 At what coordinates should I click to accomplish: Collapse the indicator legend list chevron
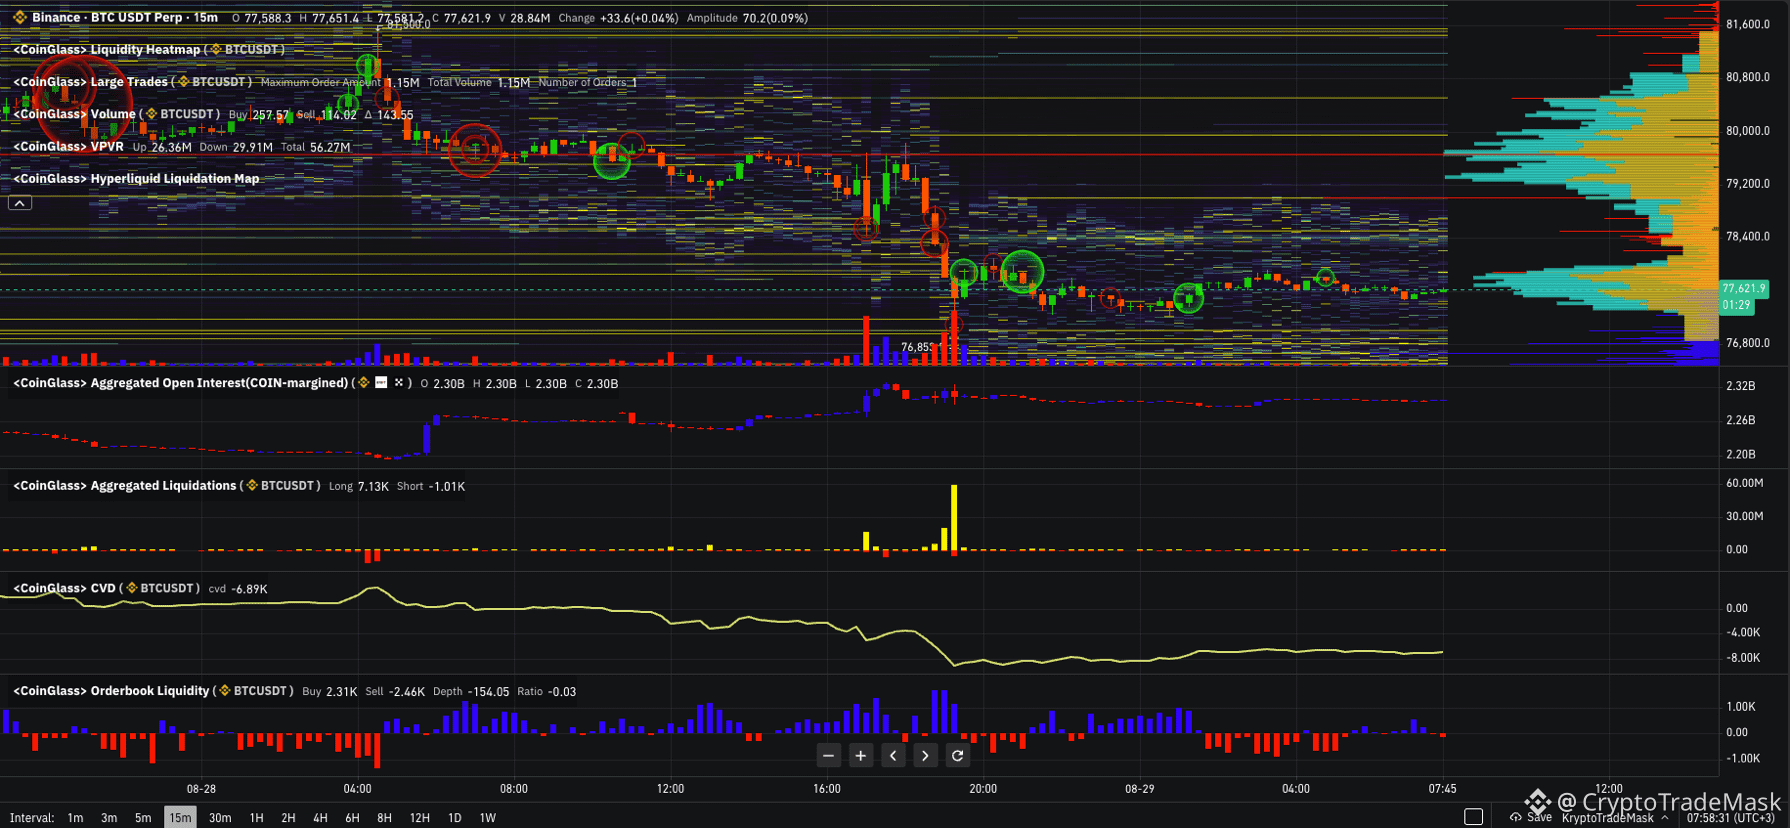point(20,203)
